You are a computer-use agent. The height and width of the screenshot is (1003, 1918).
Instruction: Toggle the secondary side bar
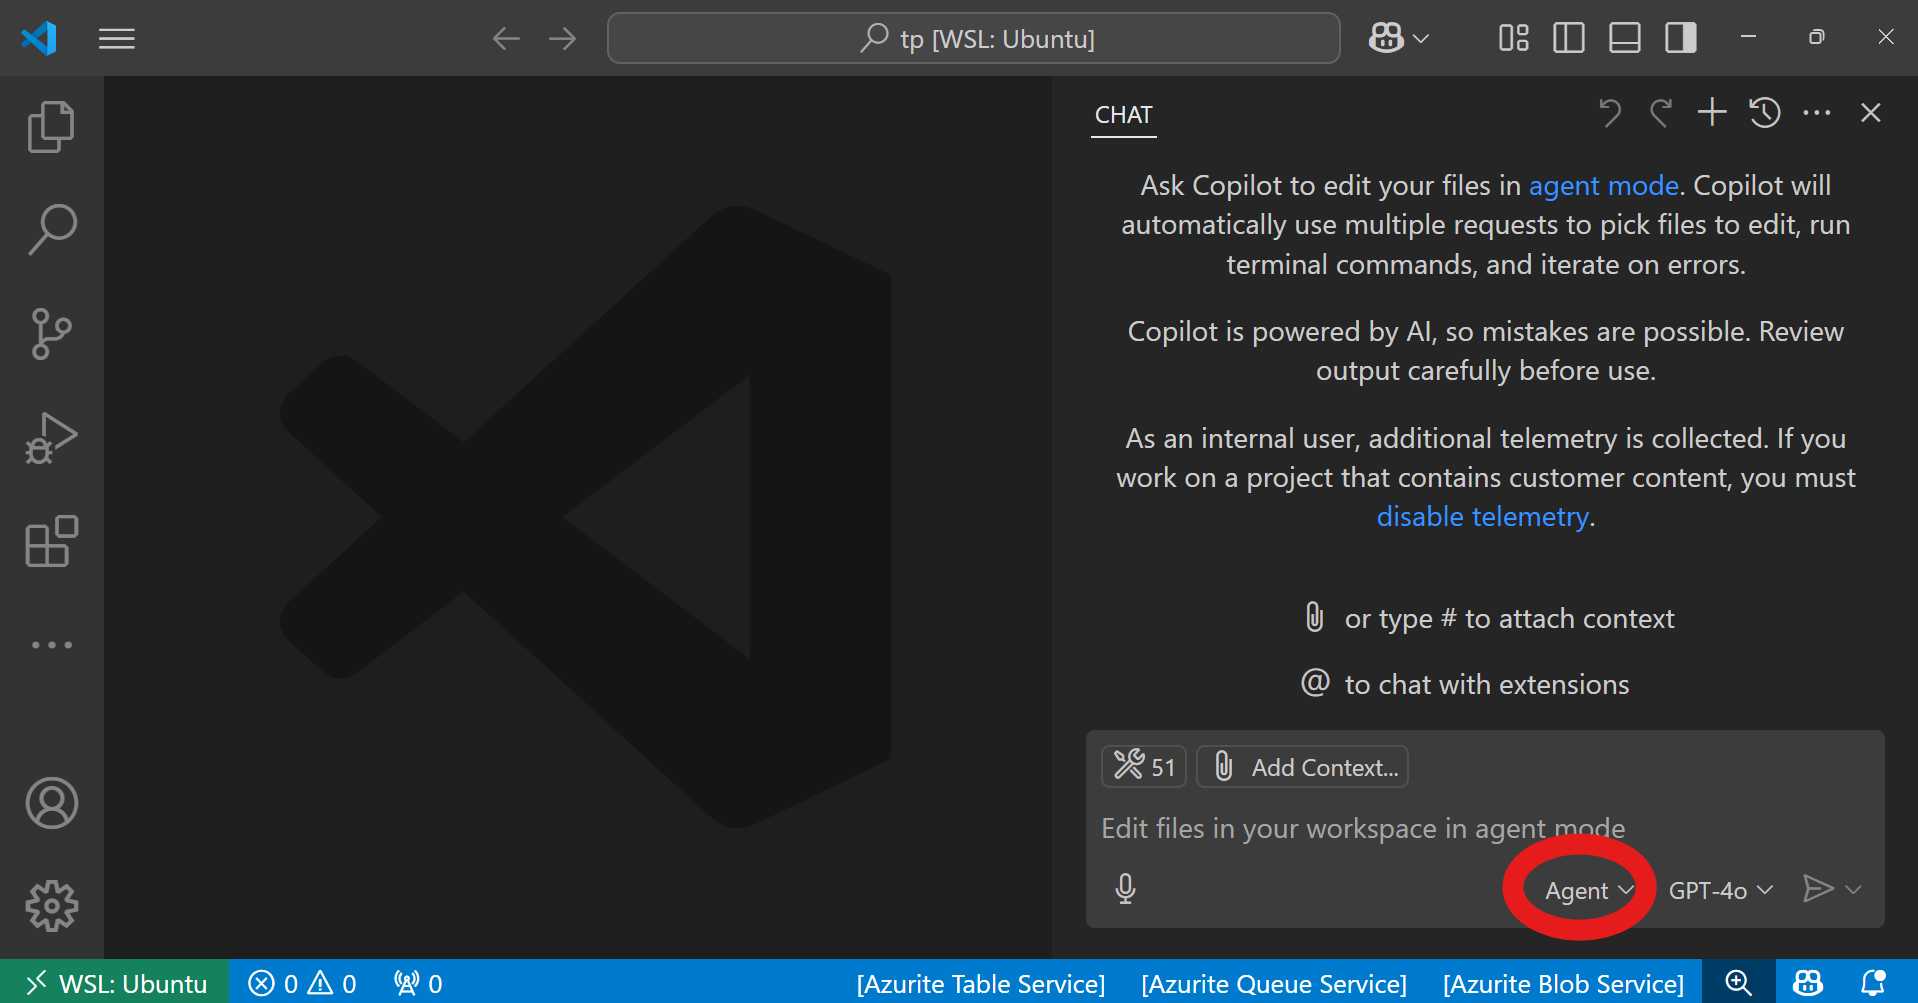click(x=1680, y=39)
